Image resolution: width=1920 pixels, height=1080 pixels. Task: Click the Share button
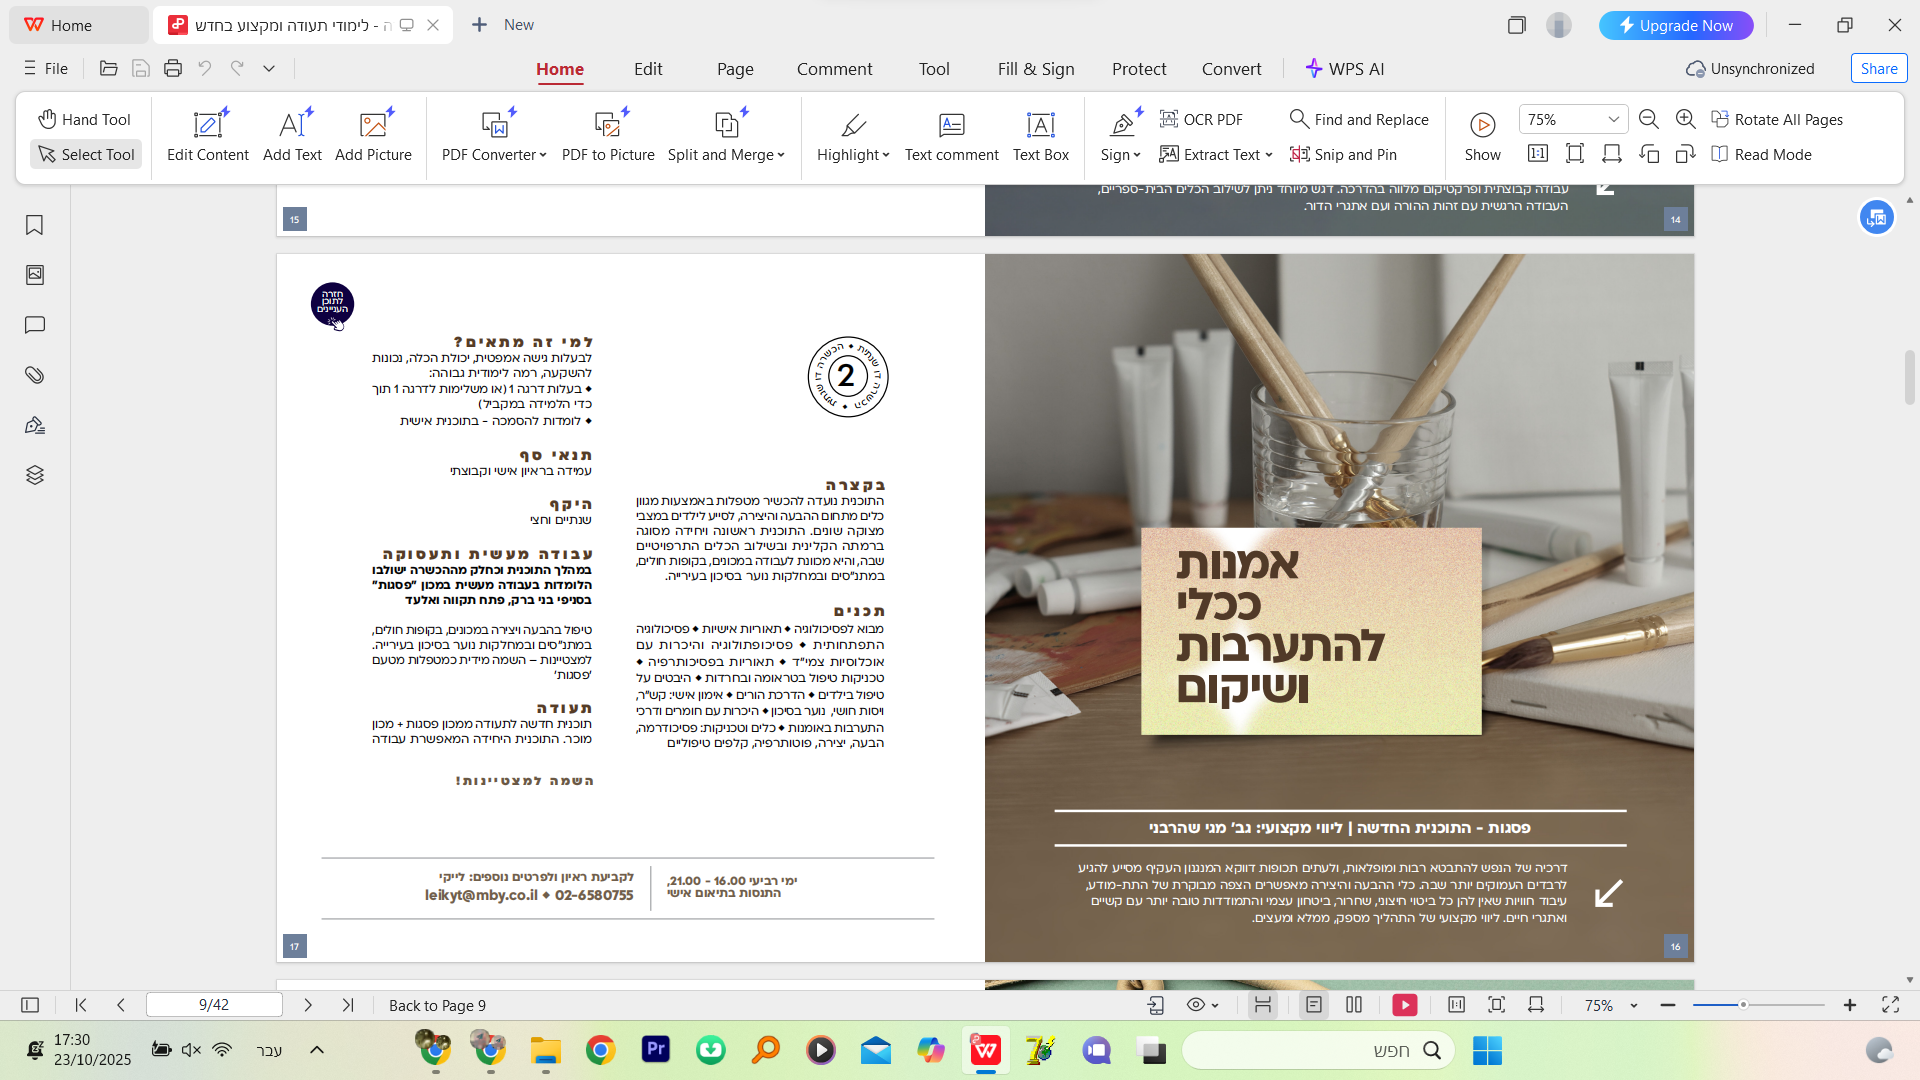click(x=1879, y=68)
